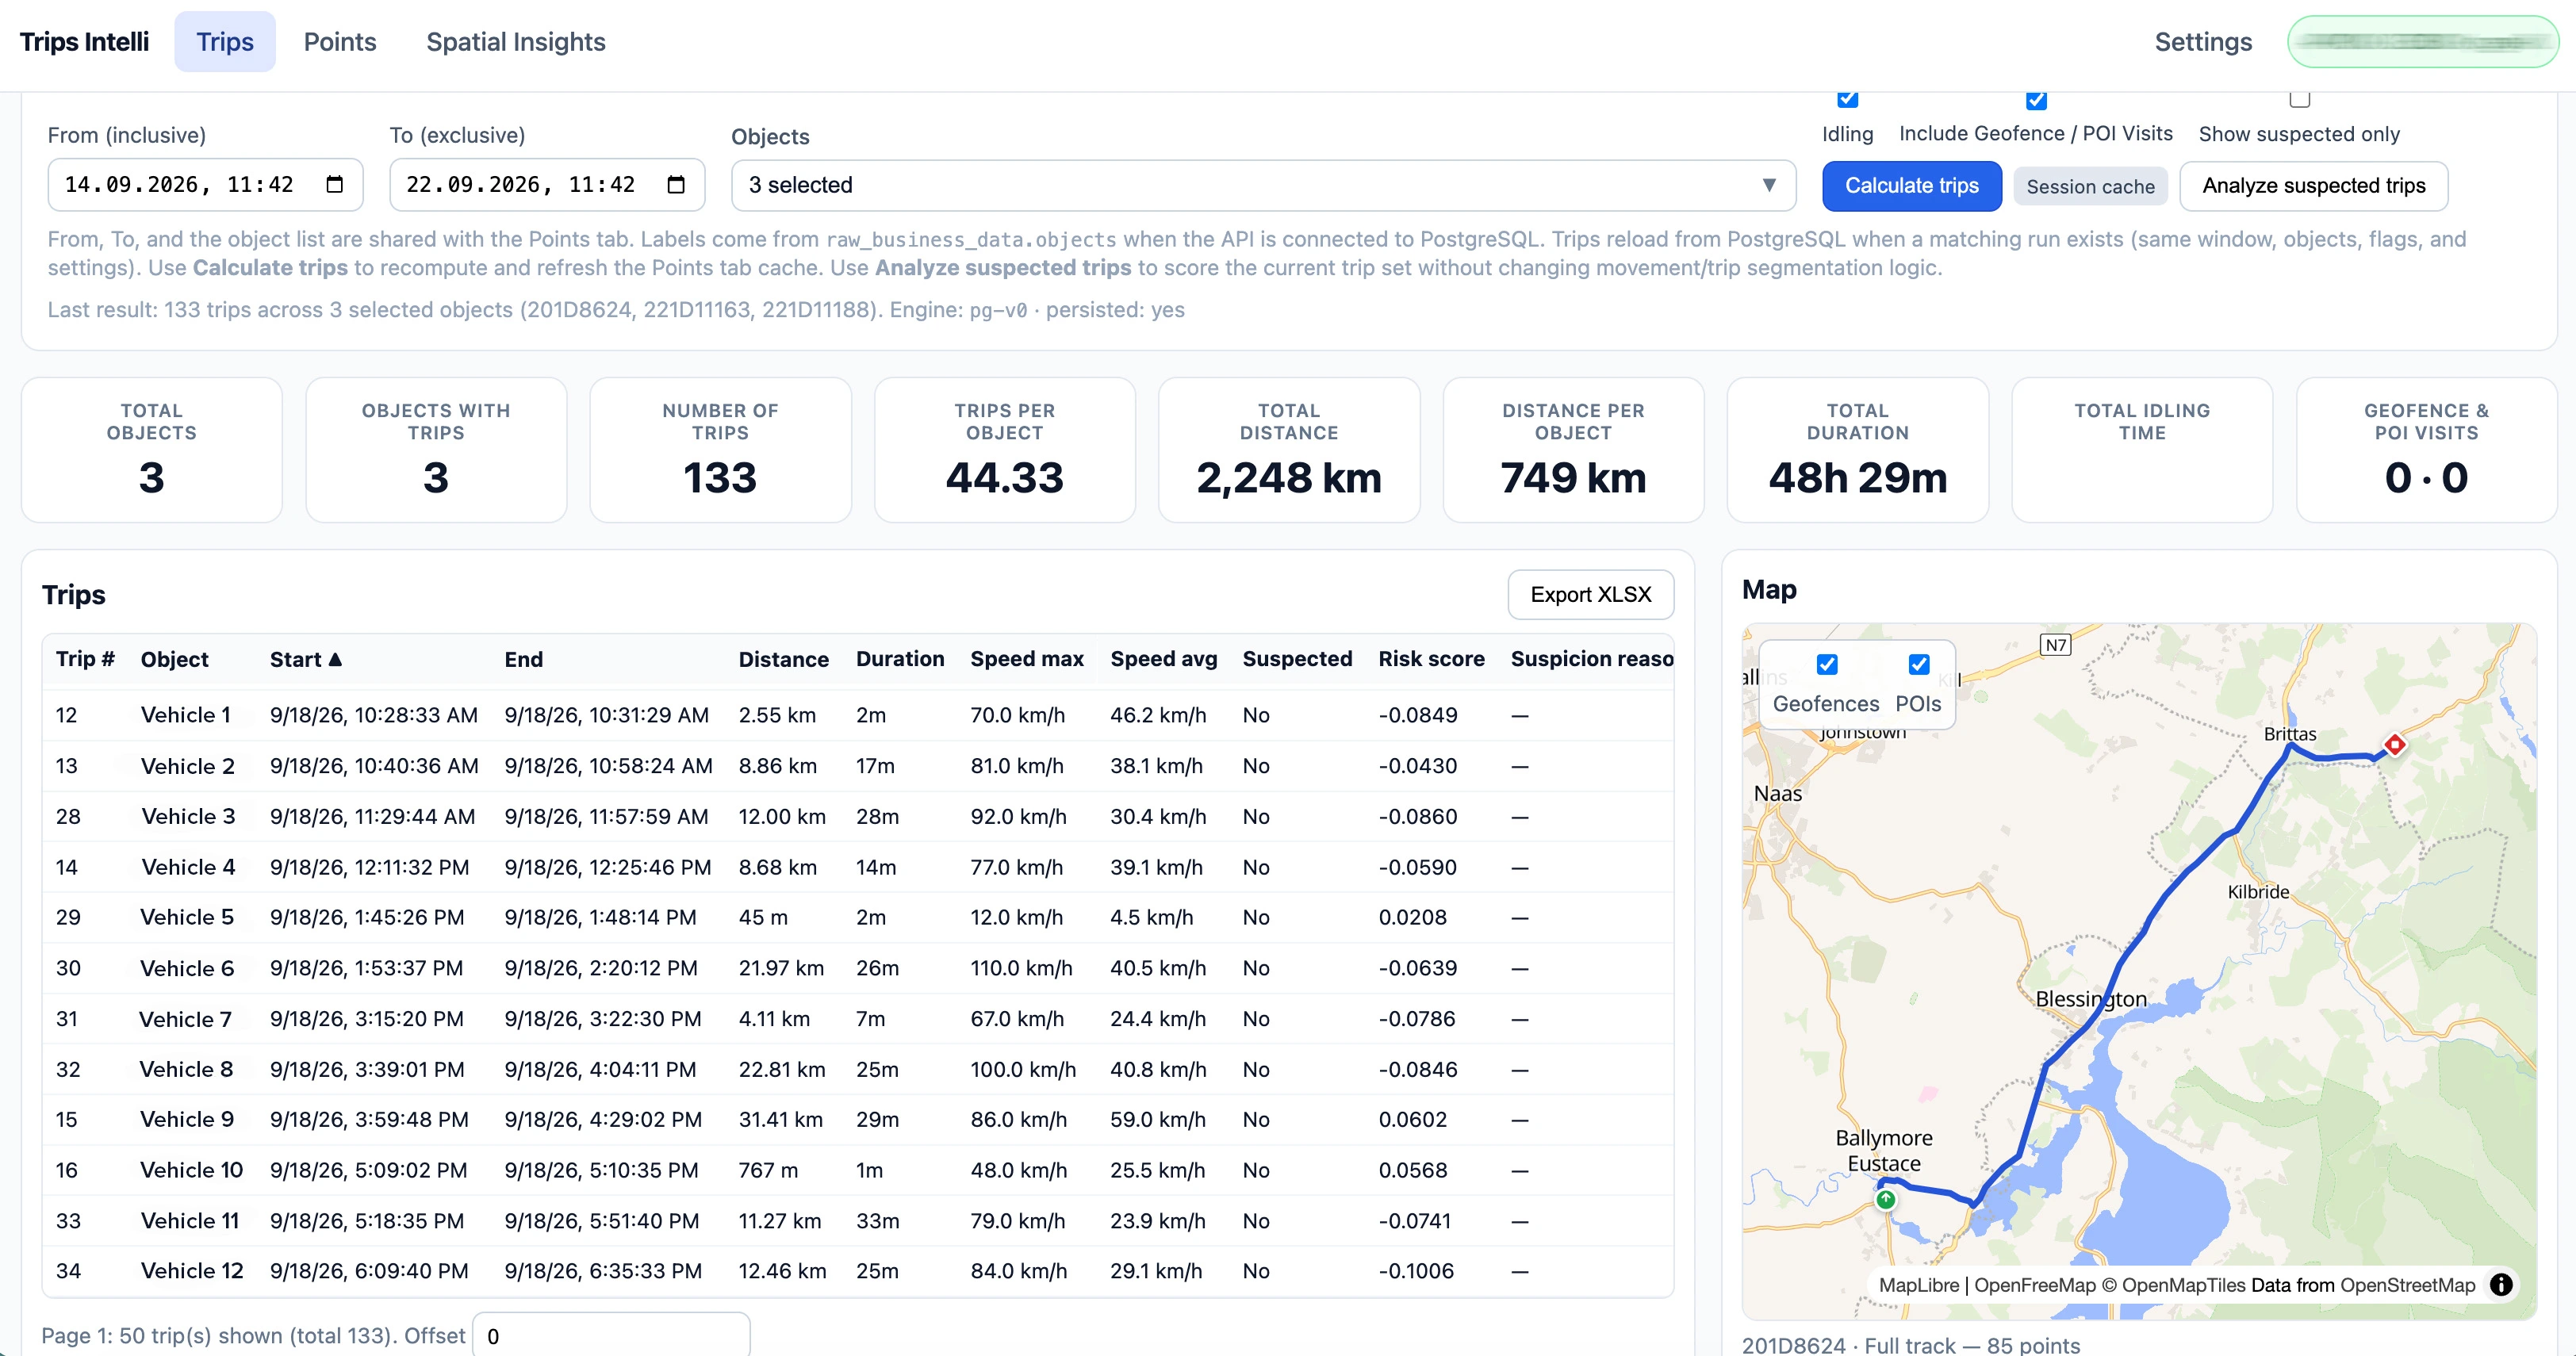Select the Vehicle 6 trip row
Viewport: 2576px width, 1356px height.
pos(857,968)
